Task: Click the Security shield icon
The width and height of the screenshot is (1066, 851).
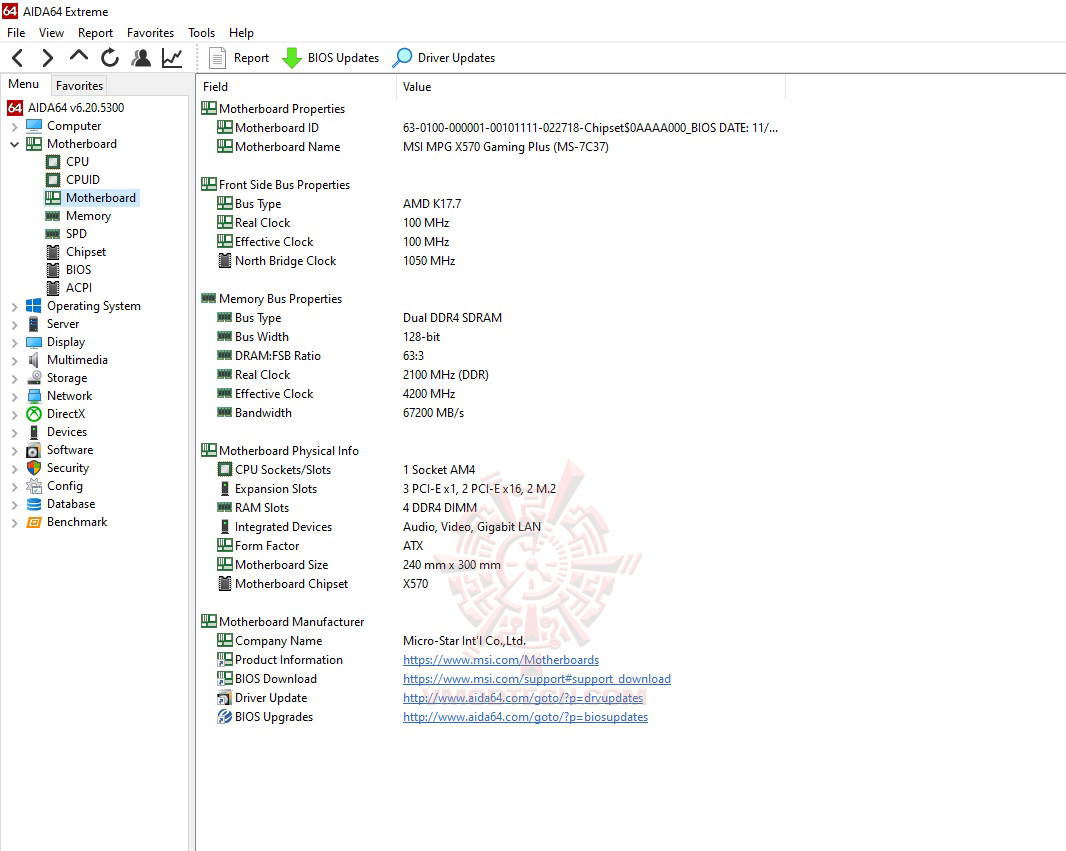Action: 34,468
